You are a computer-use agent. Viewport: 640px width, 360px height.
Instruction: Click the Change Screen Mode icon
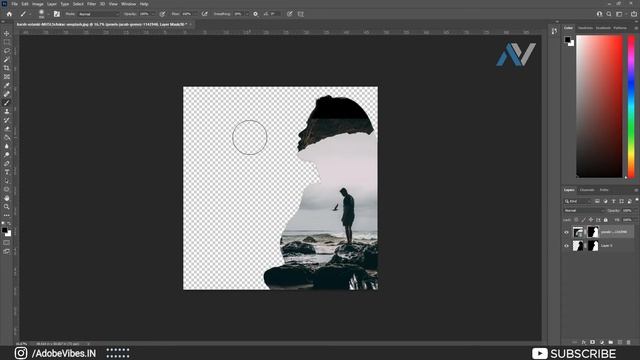click(7, 252)
